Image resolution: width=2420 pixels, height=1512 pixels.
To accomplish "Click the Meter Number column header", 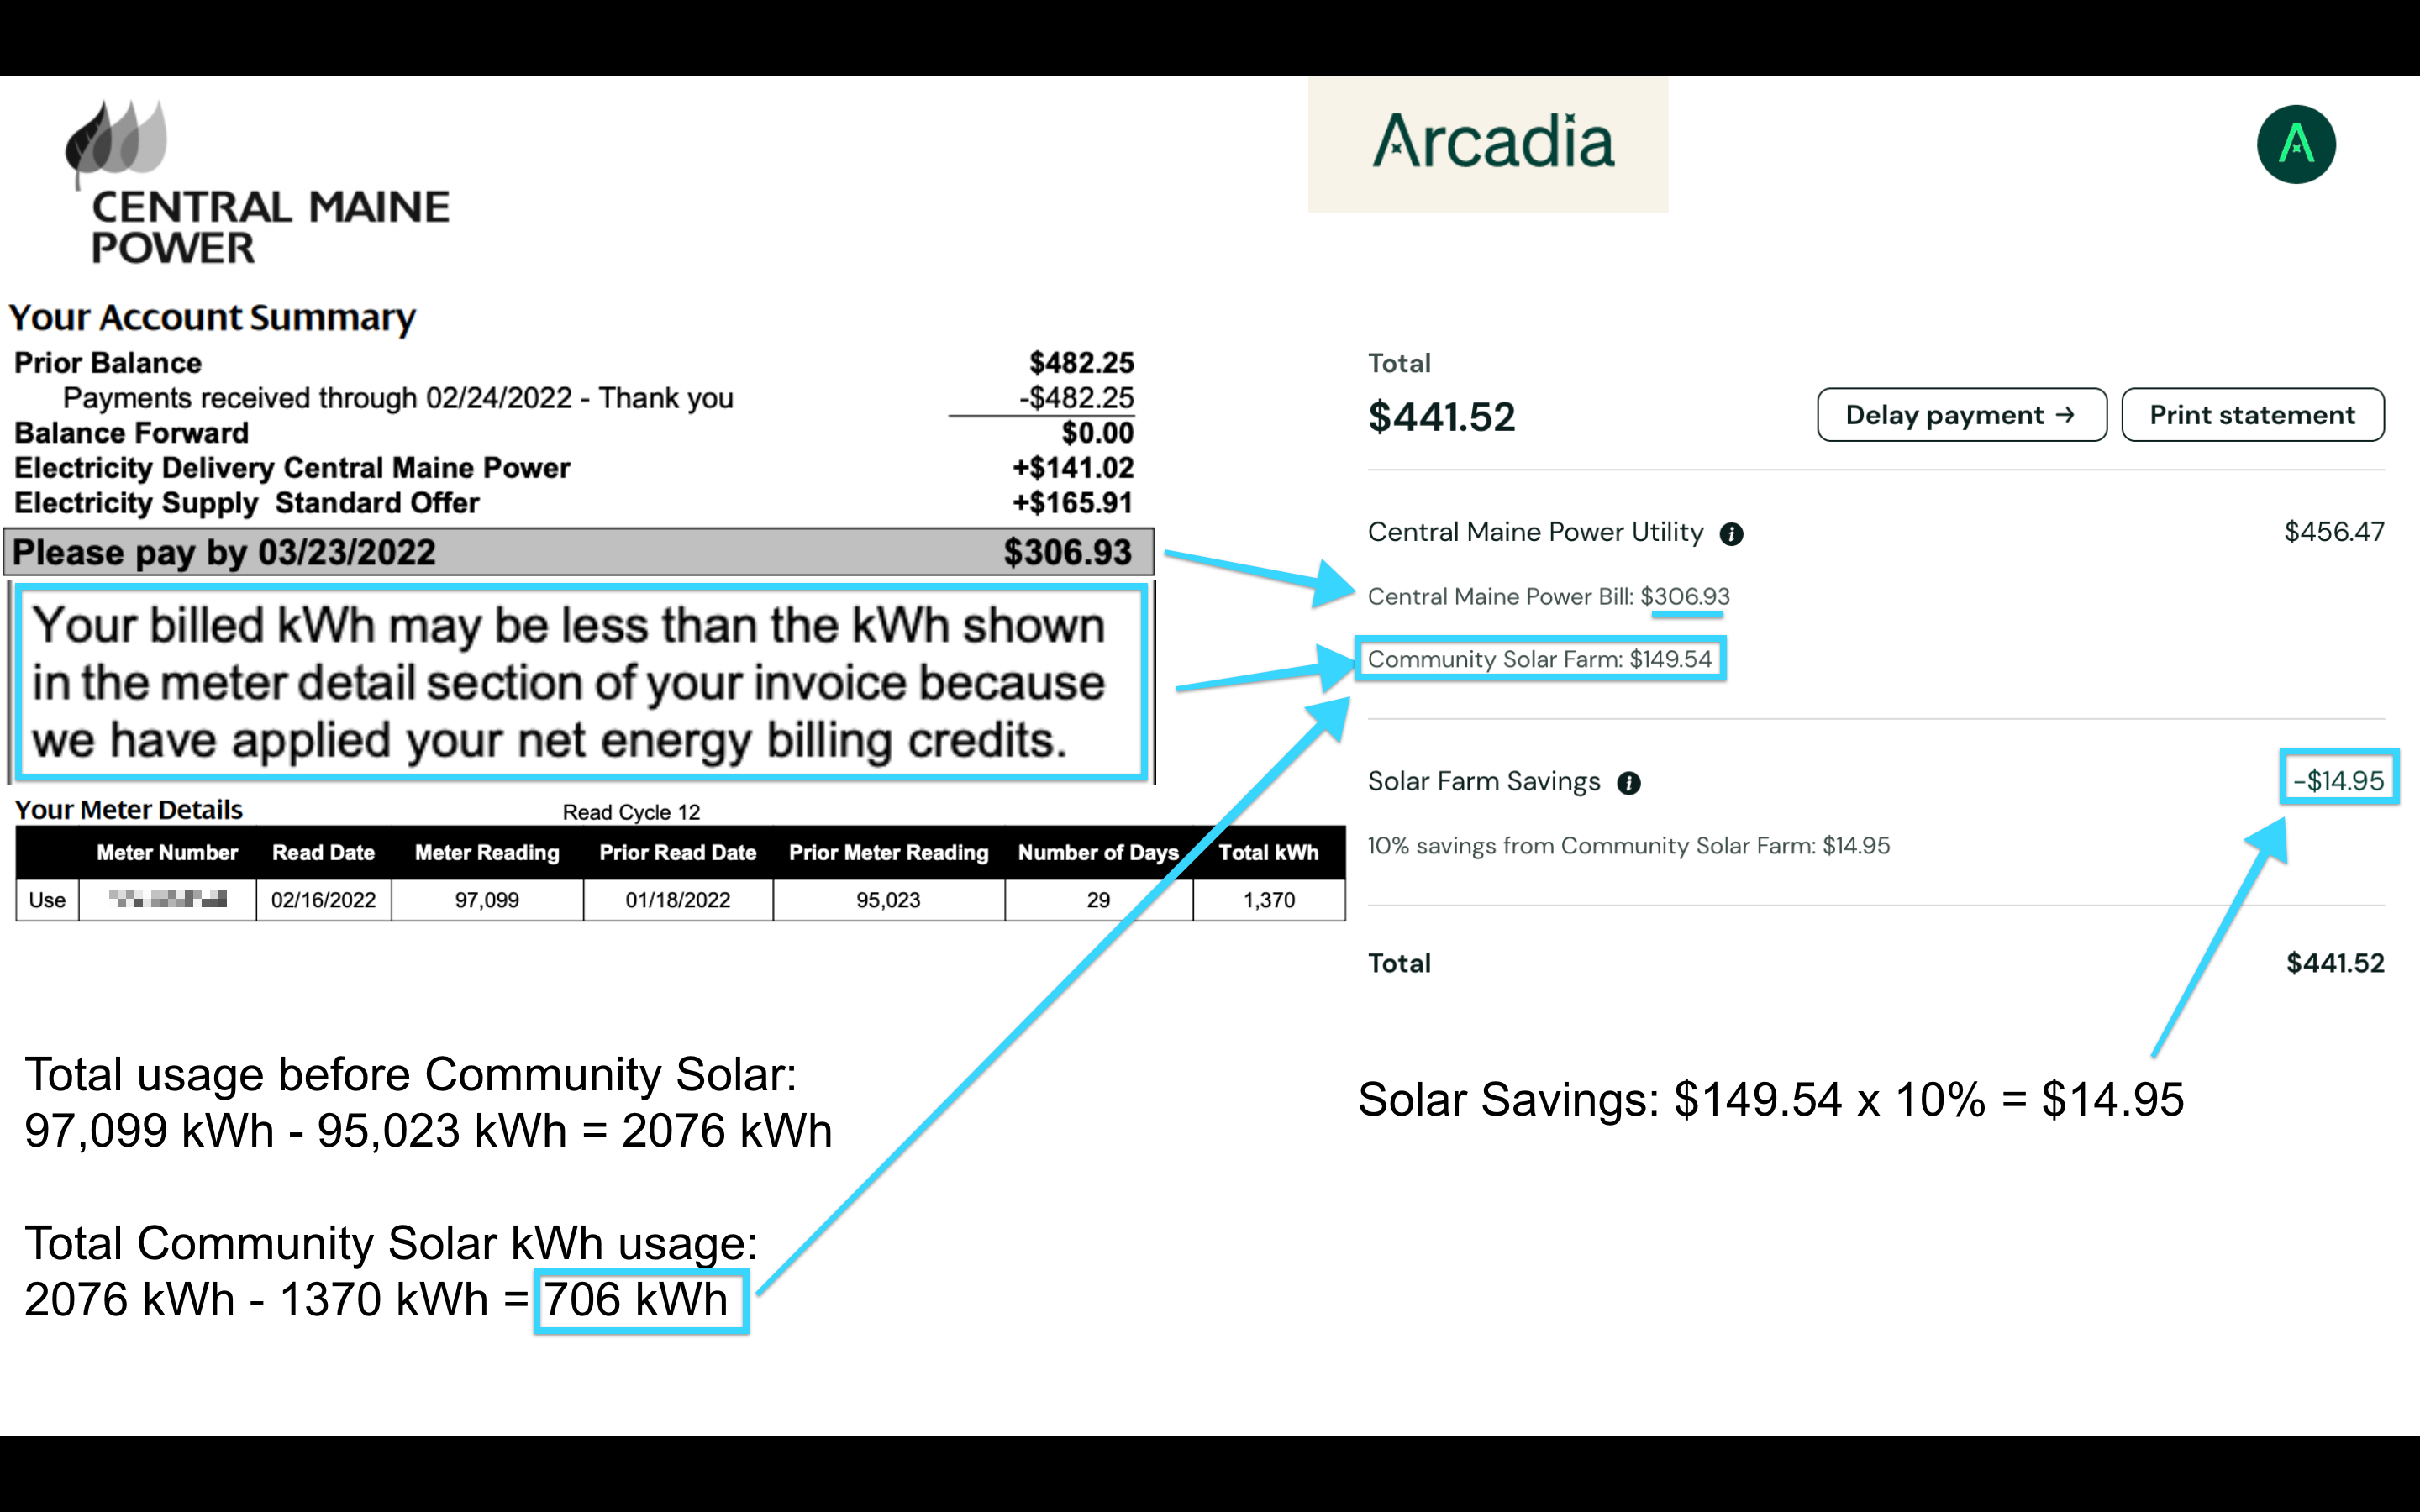I will 167,853.
